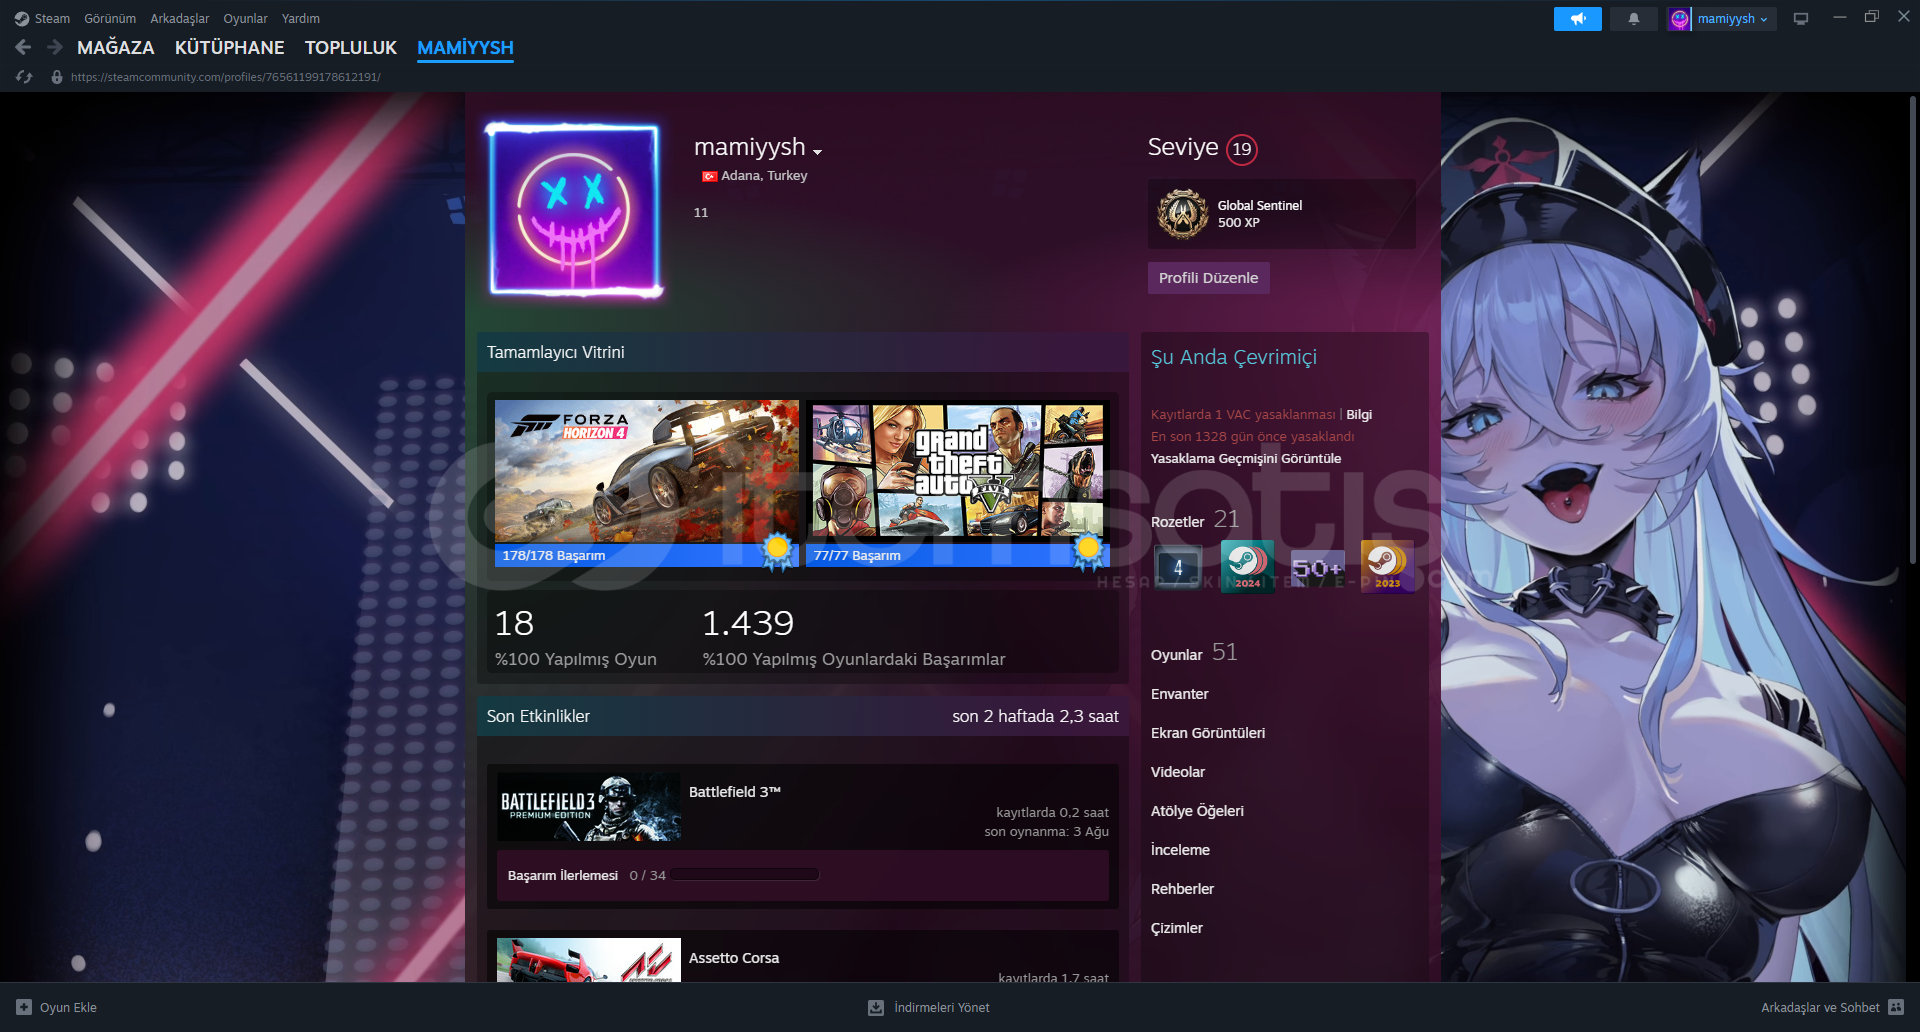Click the Oyun Ekle plus icon

coord(24,1007)
